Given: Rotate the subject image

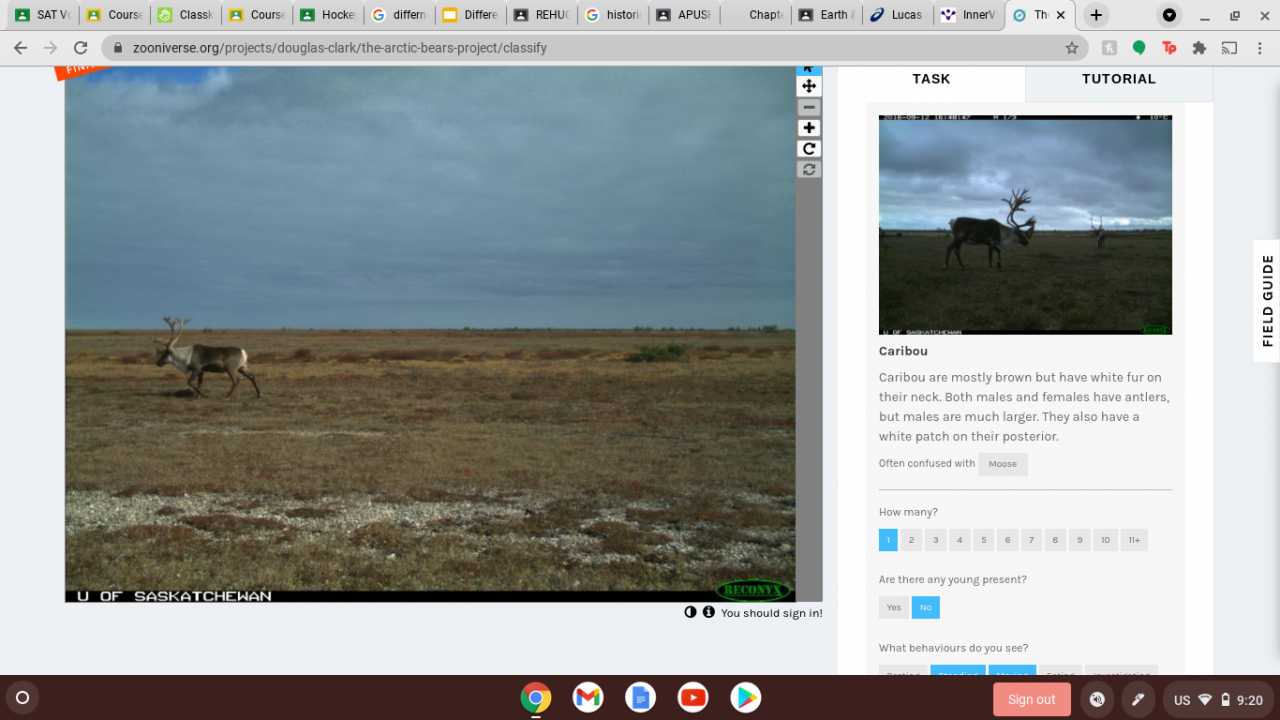Looking at the screenshot, I should click(x=809, y=149).
